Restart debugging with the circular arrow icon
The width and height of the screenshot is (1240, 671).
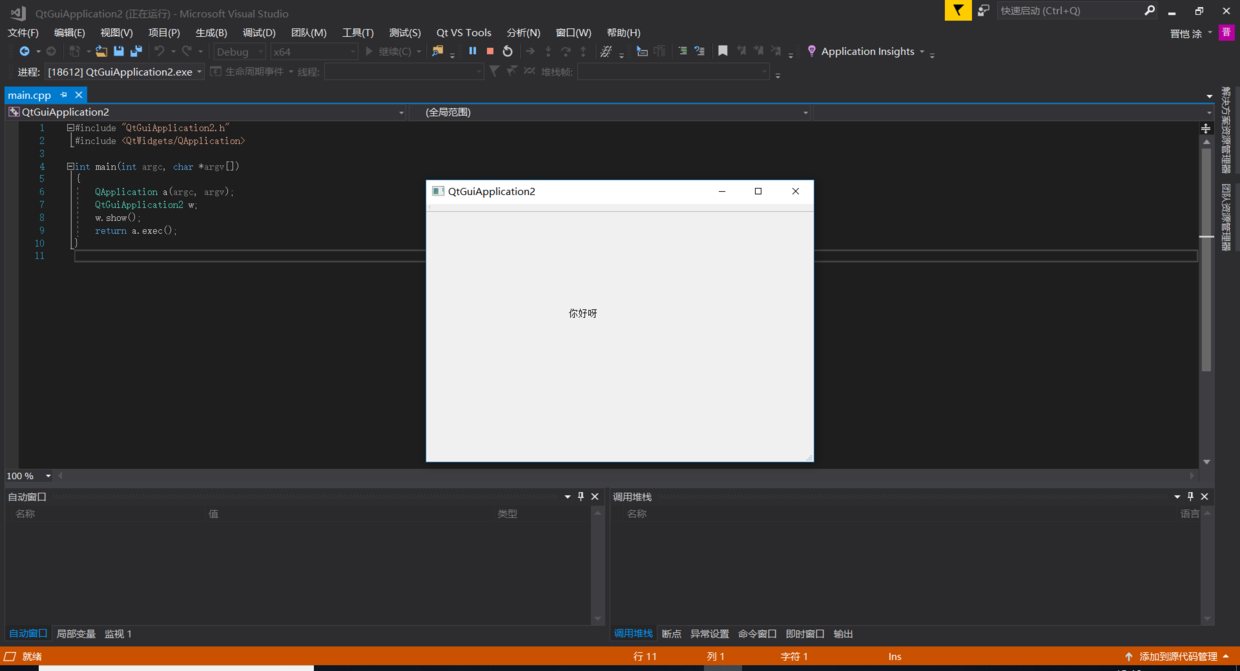(507, 51)
